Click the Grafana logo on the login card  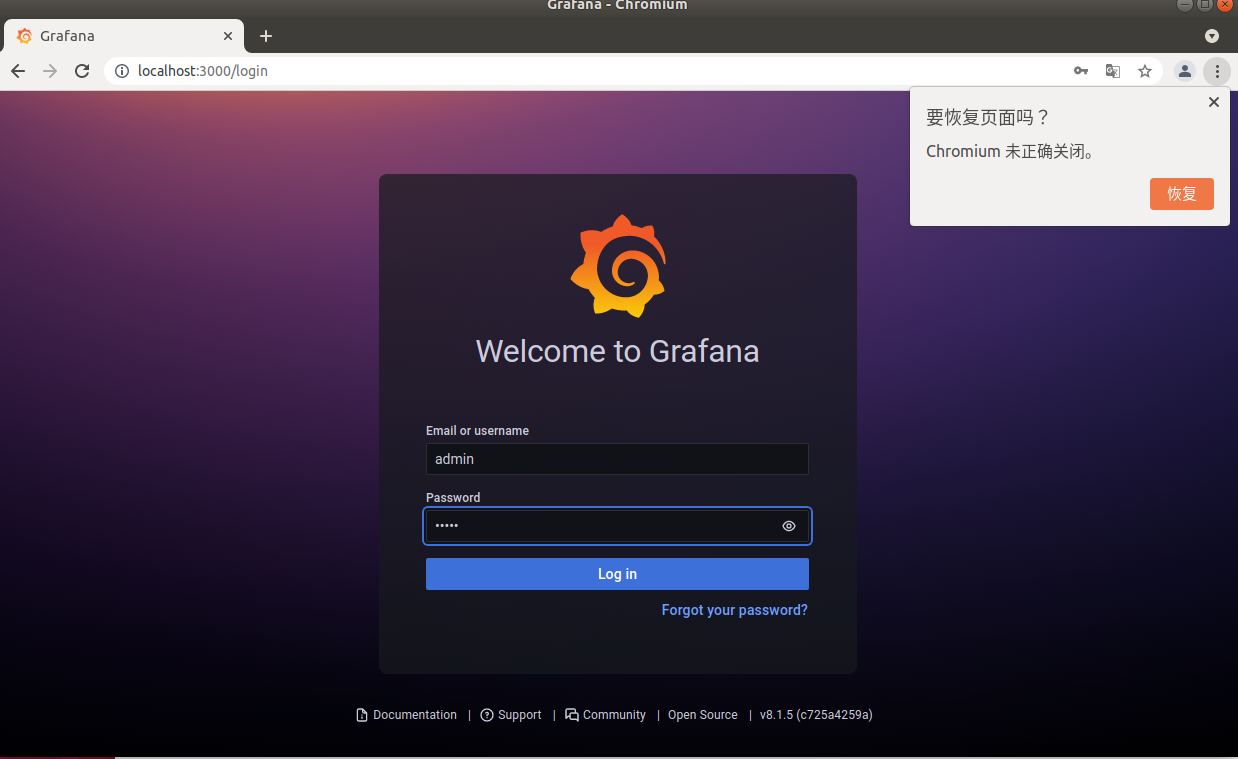point(618,265)
